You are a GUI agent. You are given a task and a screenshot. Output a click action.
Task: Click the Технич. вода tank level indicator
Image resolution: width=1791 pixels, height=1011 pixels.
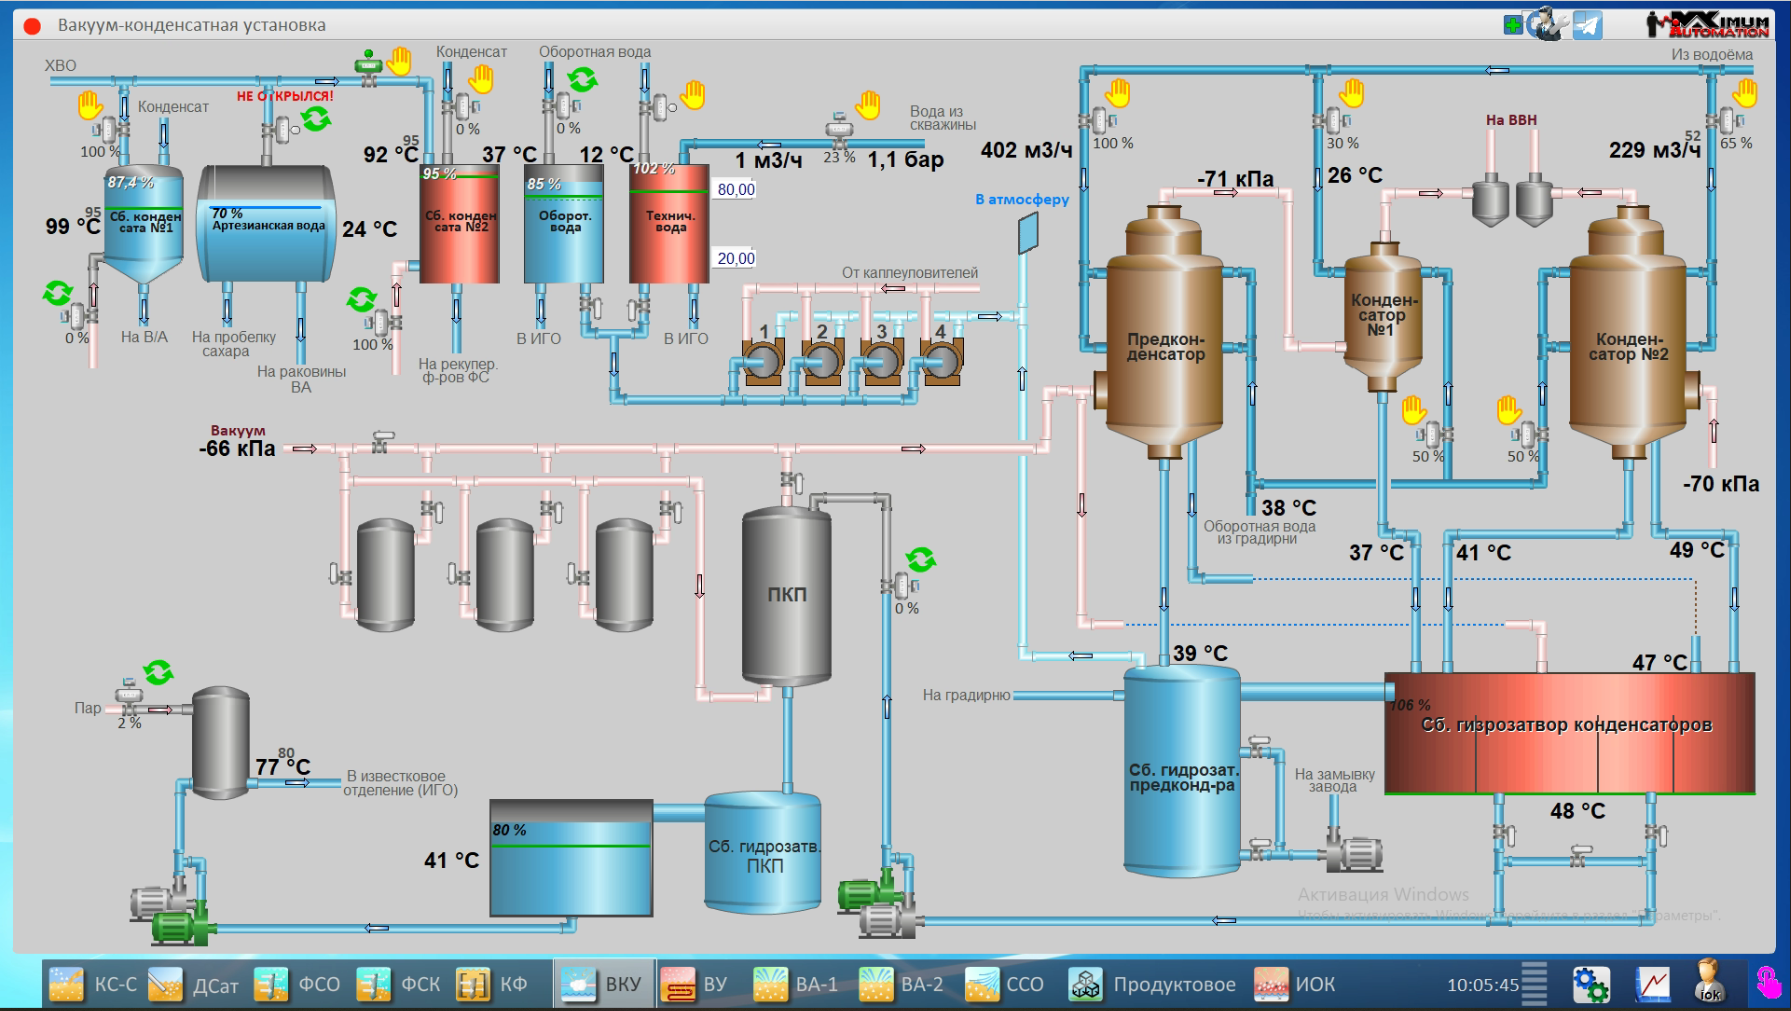click(x=669, y=223)
